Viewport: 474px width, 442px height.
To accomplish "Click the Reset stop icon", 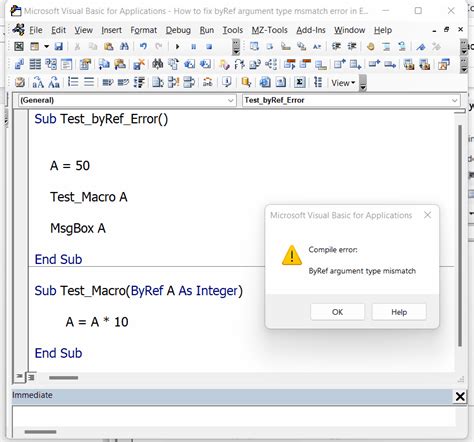I will [x=209, y=46].
